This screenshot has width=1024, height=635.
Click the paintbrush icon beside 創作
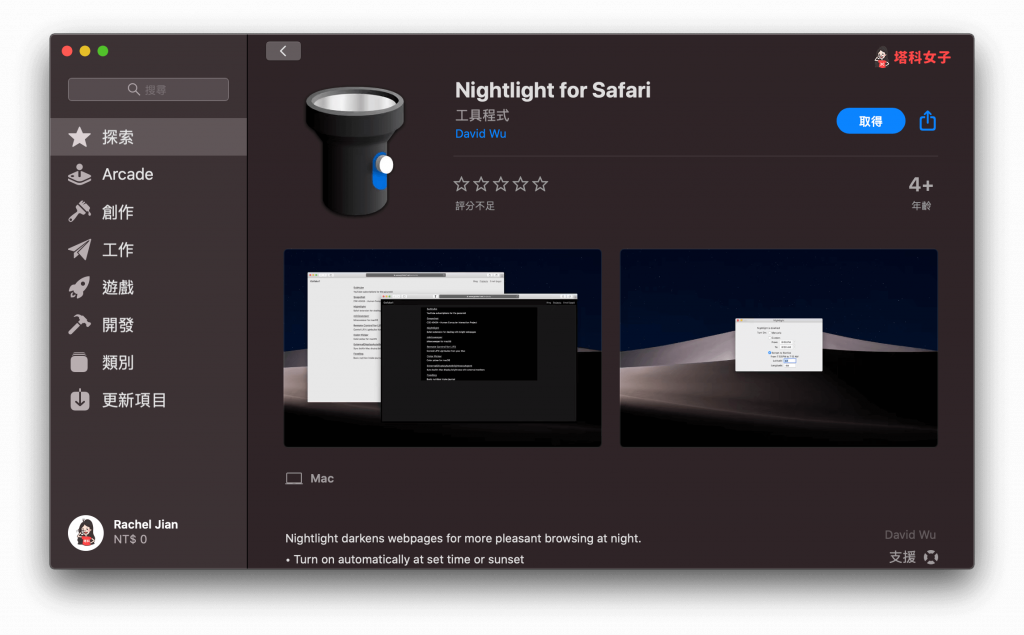pos(80,212)
